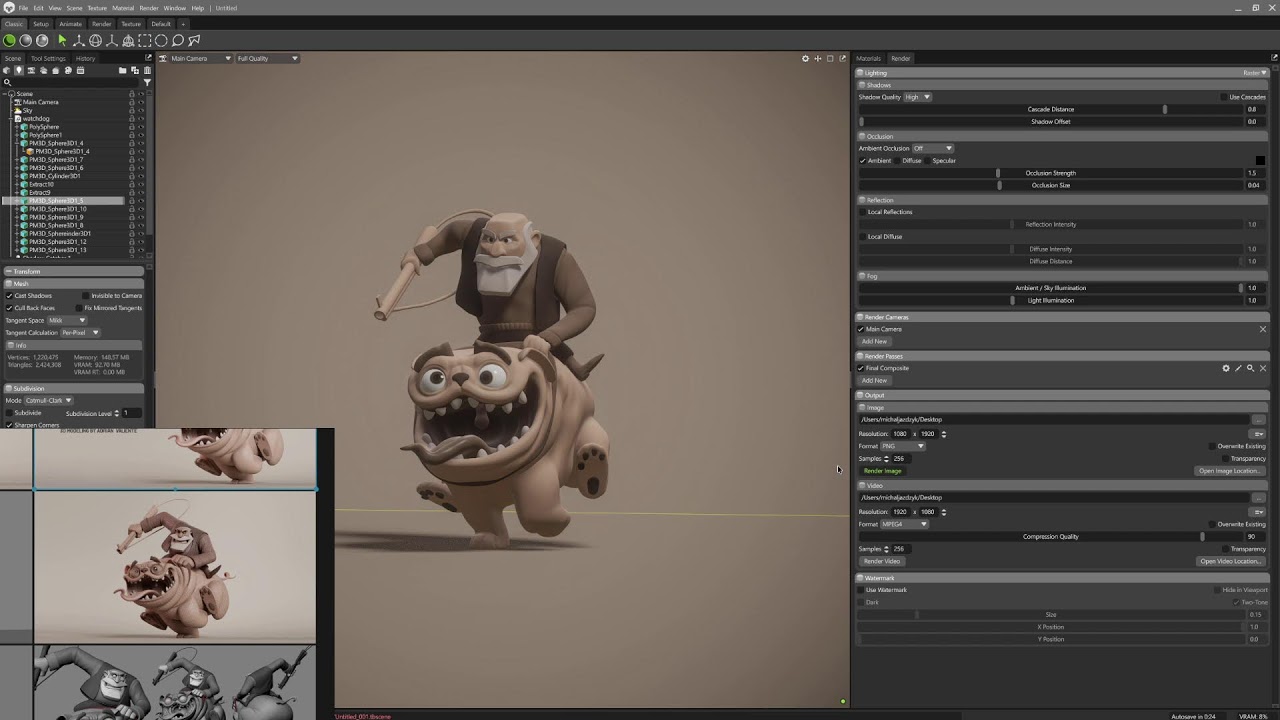The width and height of the screenshot is (1280, 720).
Task: Preview Final Composite with magnifier icon
Action: pyautogui.click(x=1250, y=368)
